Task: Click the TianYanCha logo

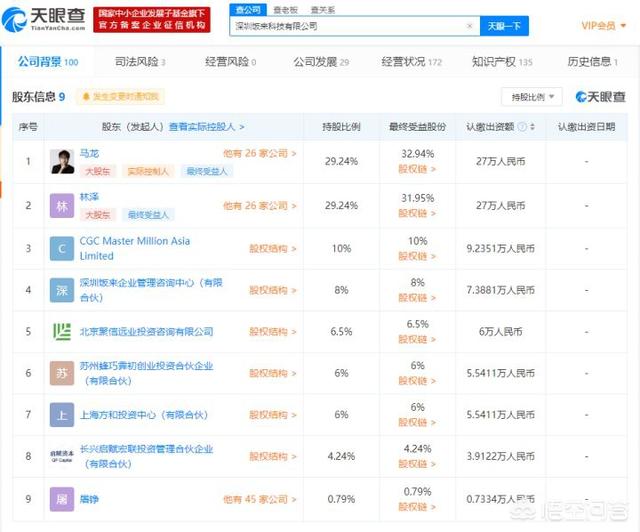Action: (43, 19)
